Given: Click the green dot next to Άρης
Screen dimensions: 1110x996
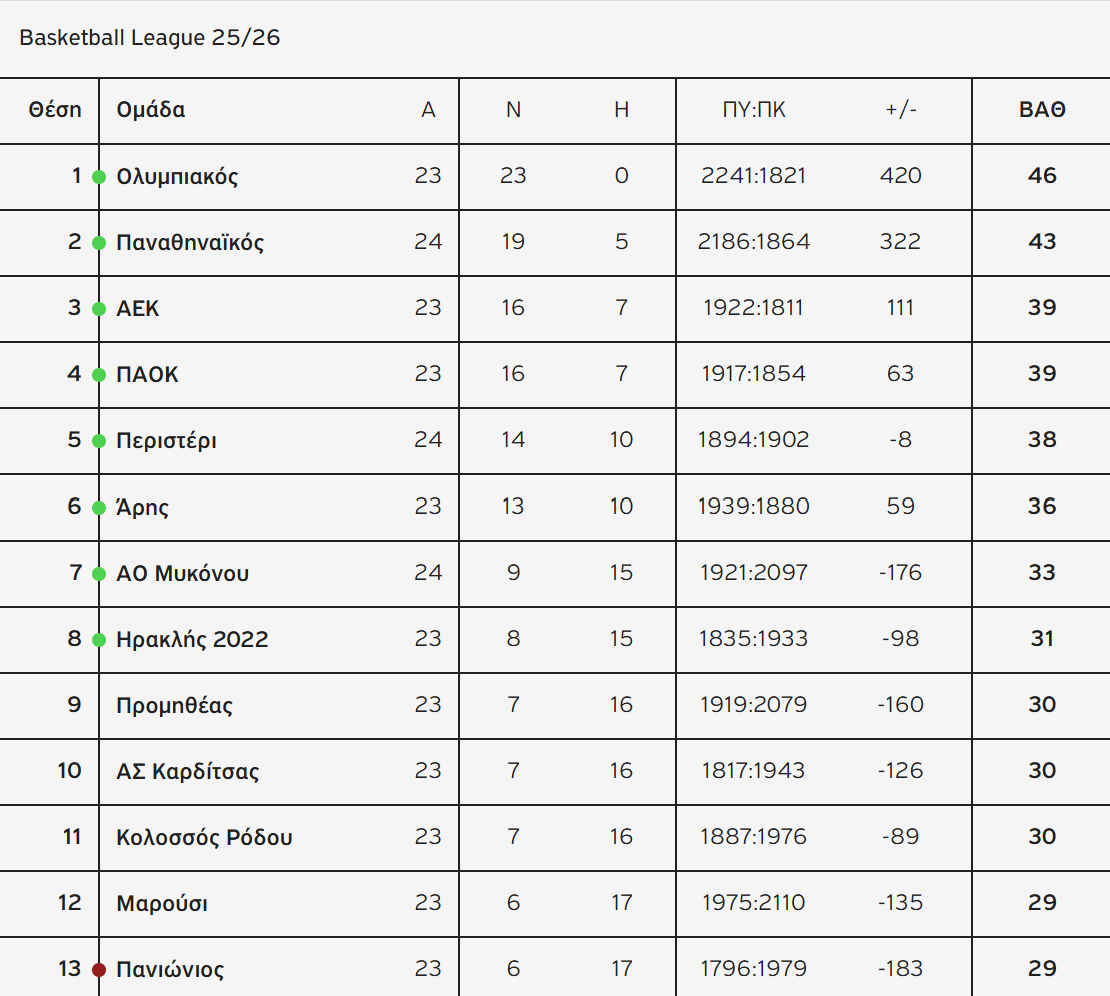Looking at the screenshot, I should tap(99, 508).
